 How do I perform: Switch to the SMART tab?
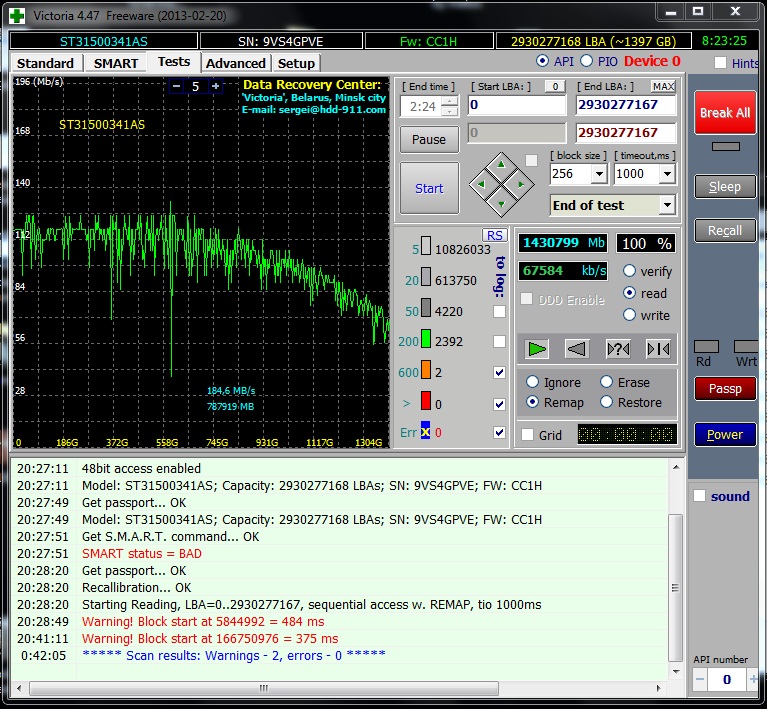pos(116,63)
